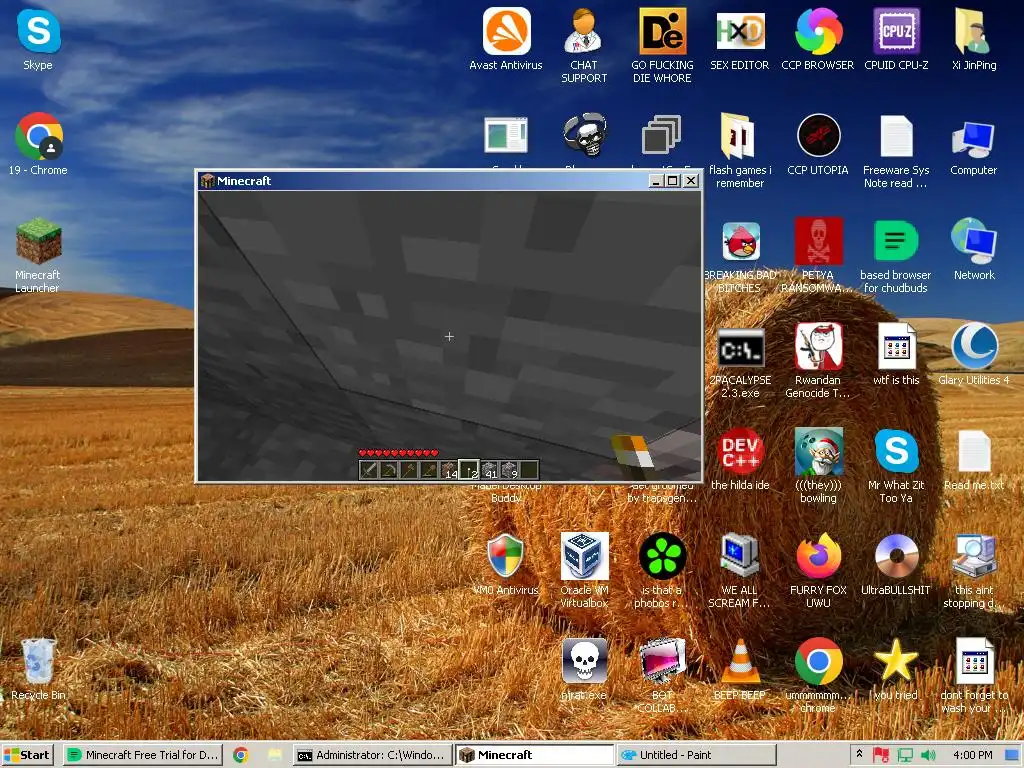1024x768 pixels.
Task: Click the 4:00 PM clock
Action: [x=972, y=755]
